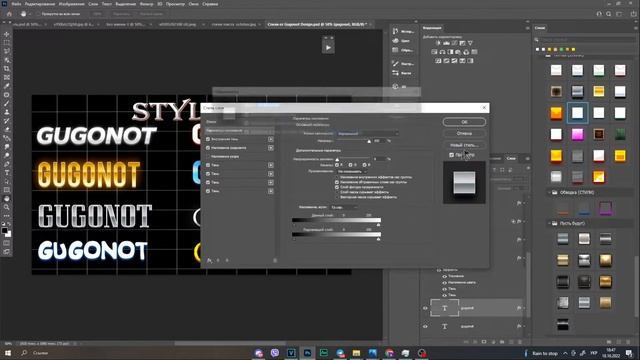Screen dimensions: 640x360
Task: Open the Image menu
Action: 71,4
